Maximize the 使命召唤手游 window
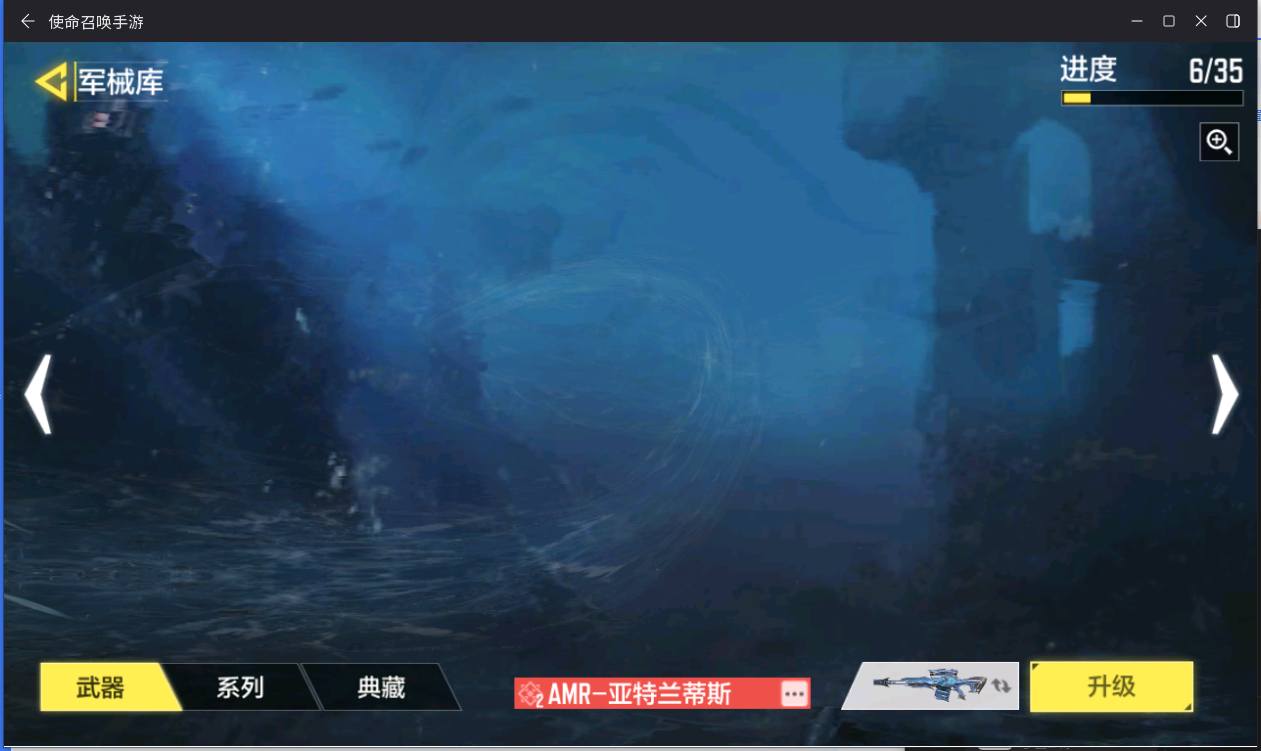Viewport: 1261px width, 751px height. coord(1168,21)
